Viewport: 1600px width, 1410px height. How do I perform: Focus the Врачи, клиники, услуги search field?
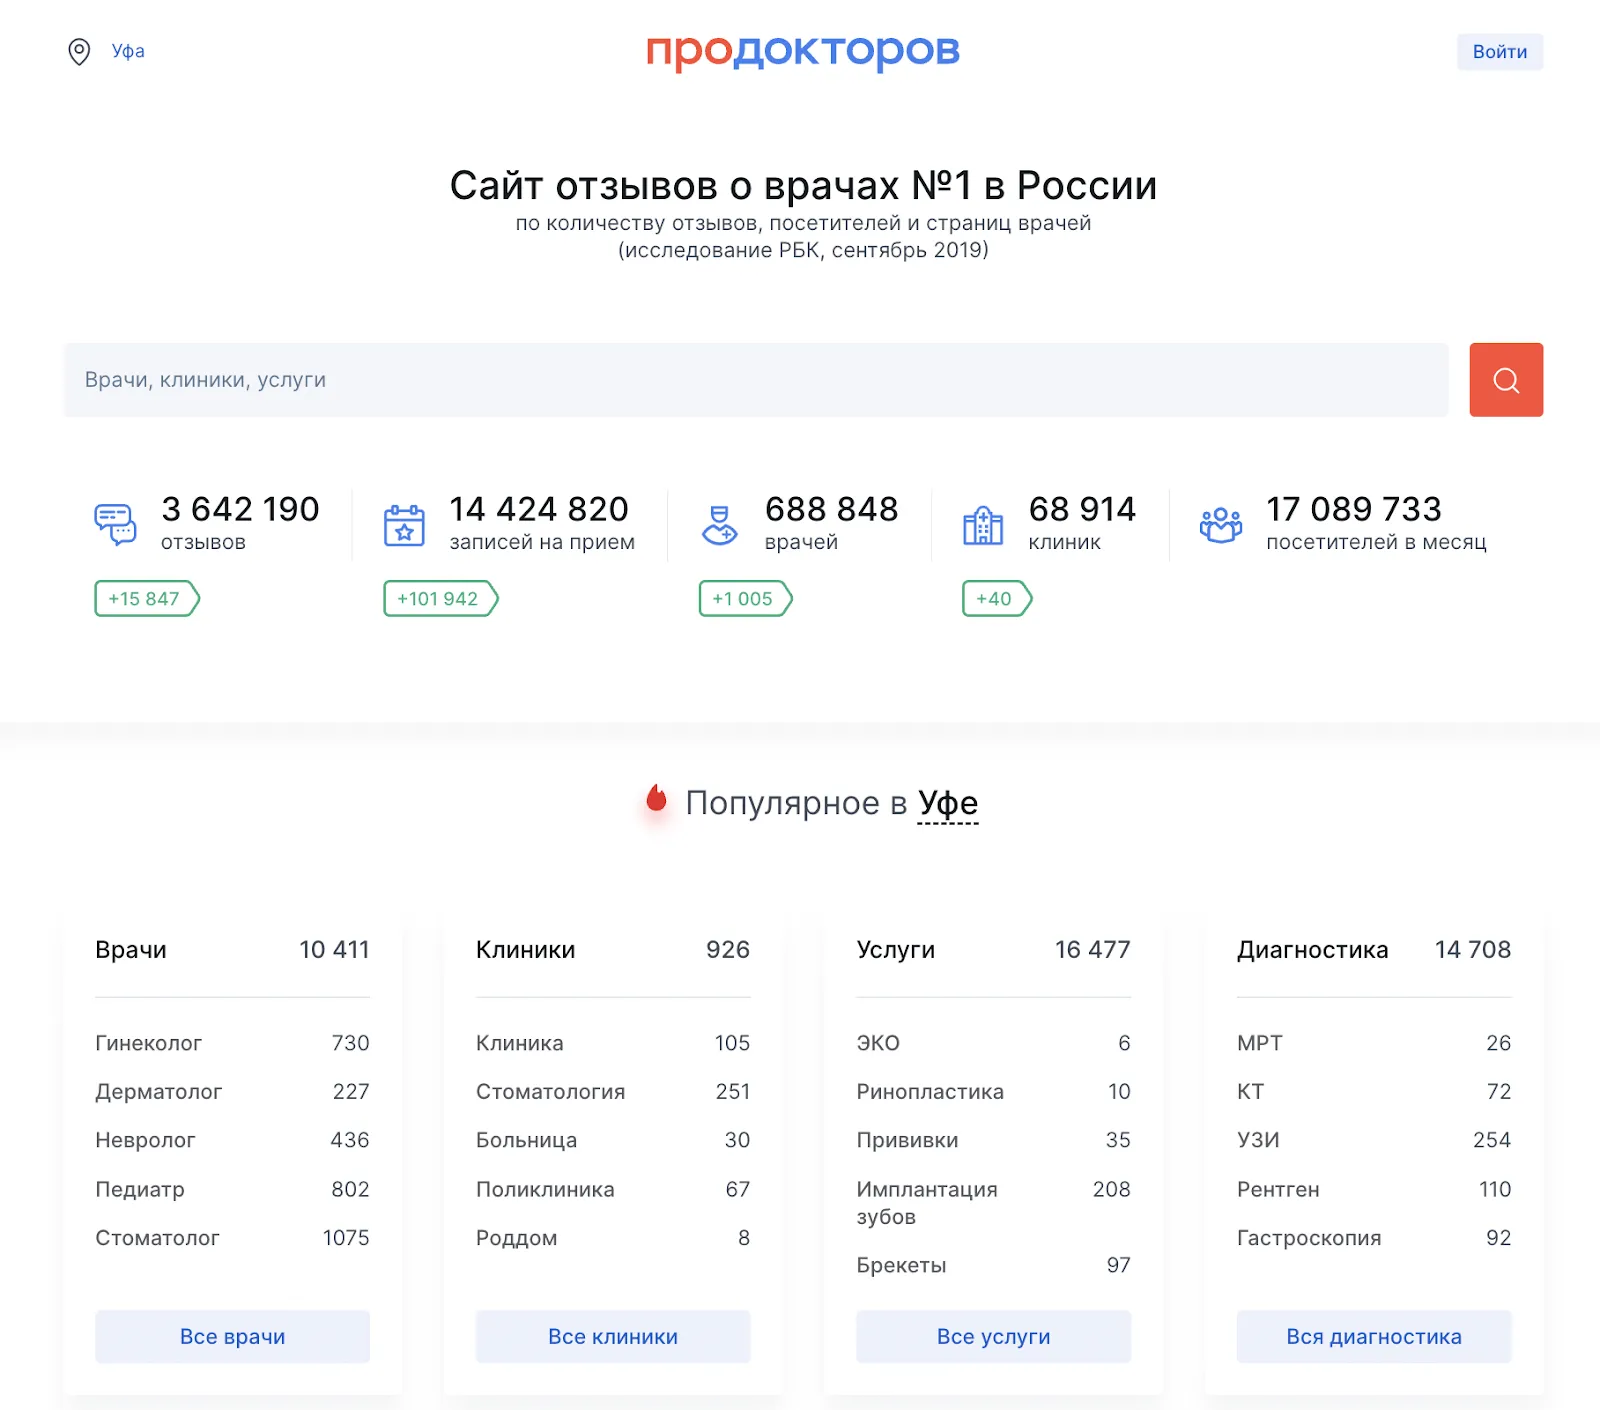click(755, 380)
